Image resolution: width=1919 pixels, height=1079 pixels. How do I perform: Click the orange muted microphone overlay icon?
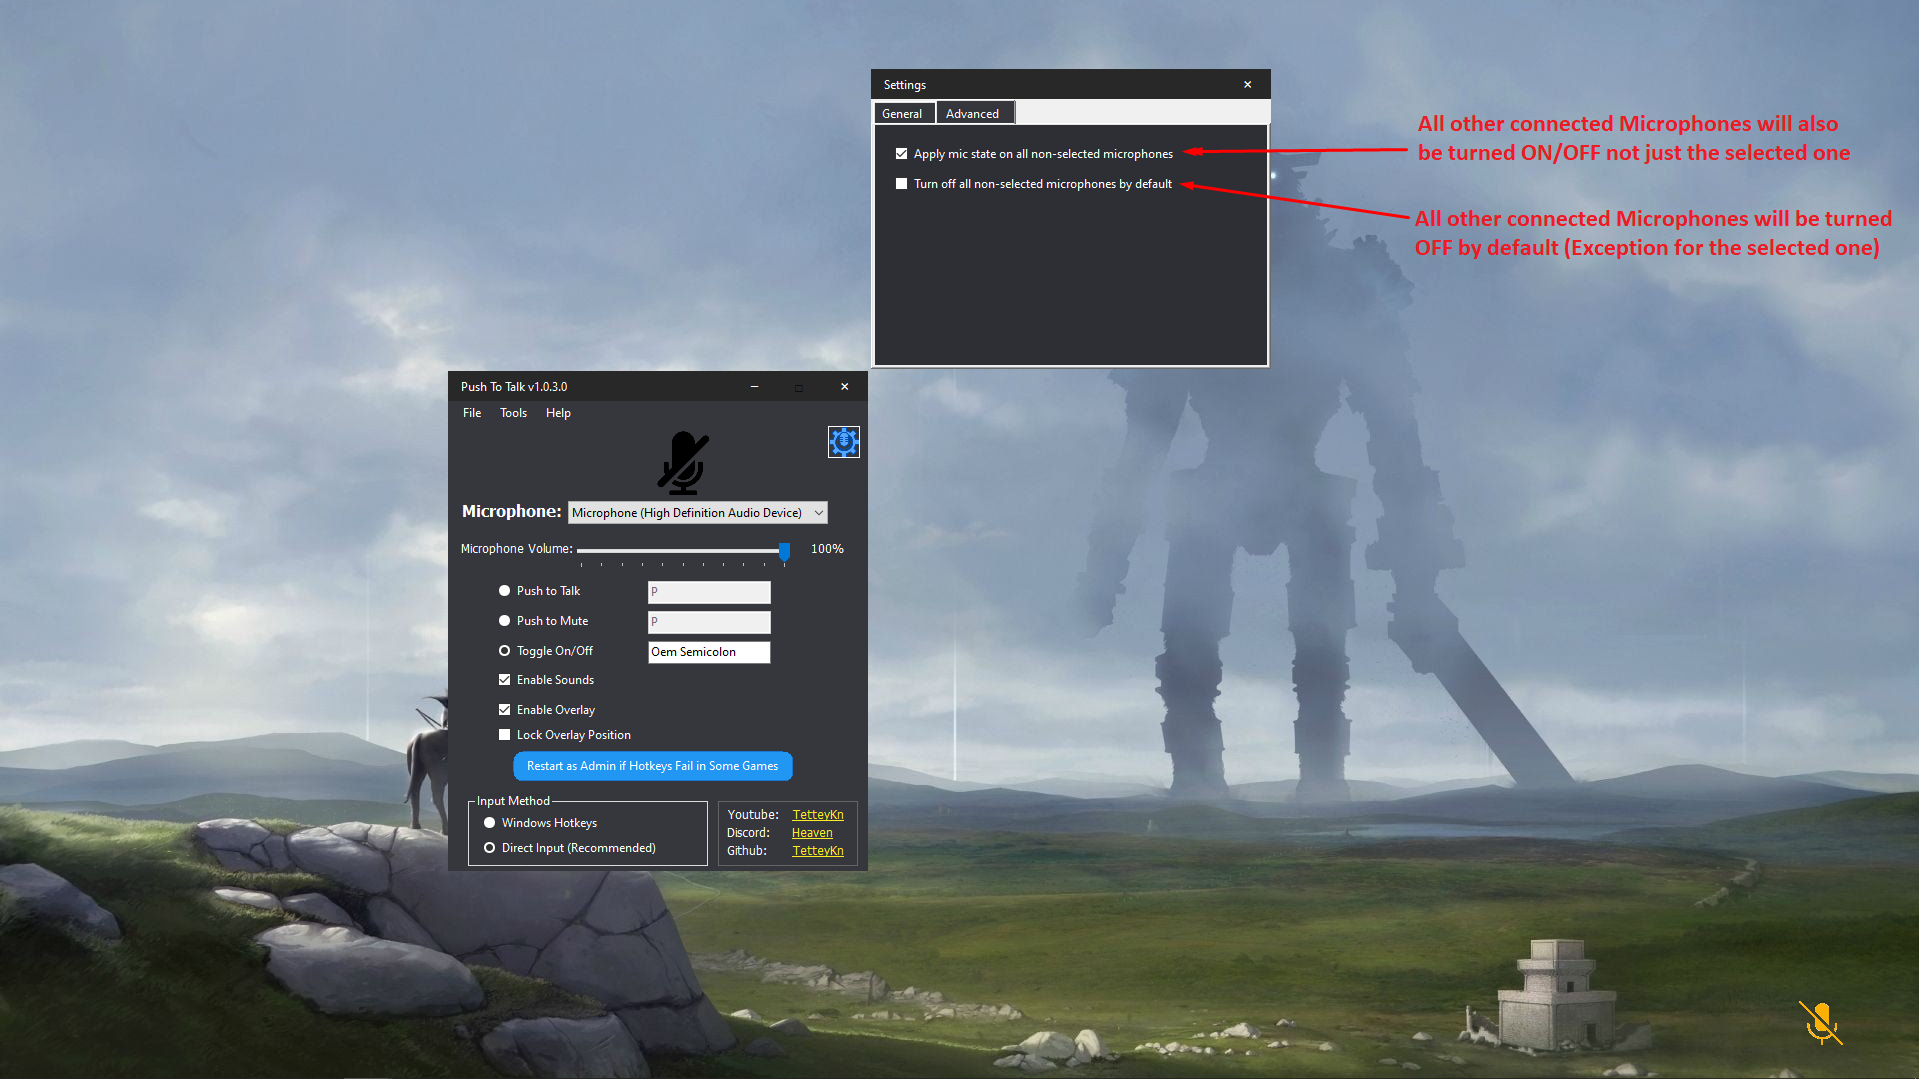click(1821, 1022)
